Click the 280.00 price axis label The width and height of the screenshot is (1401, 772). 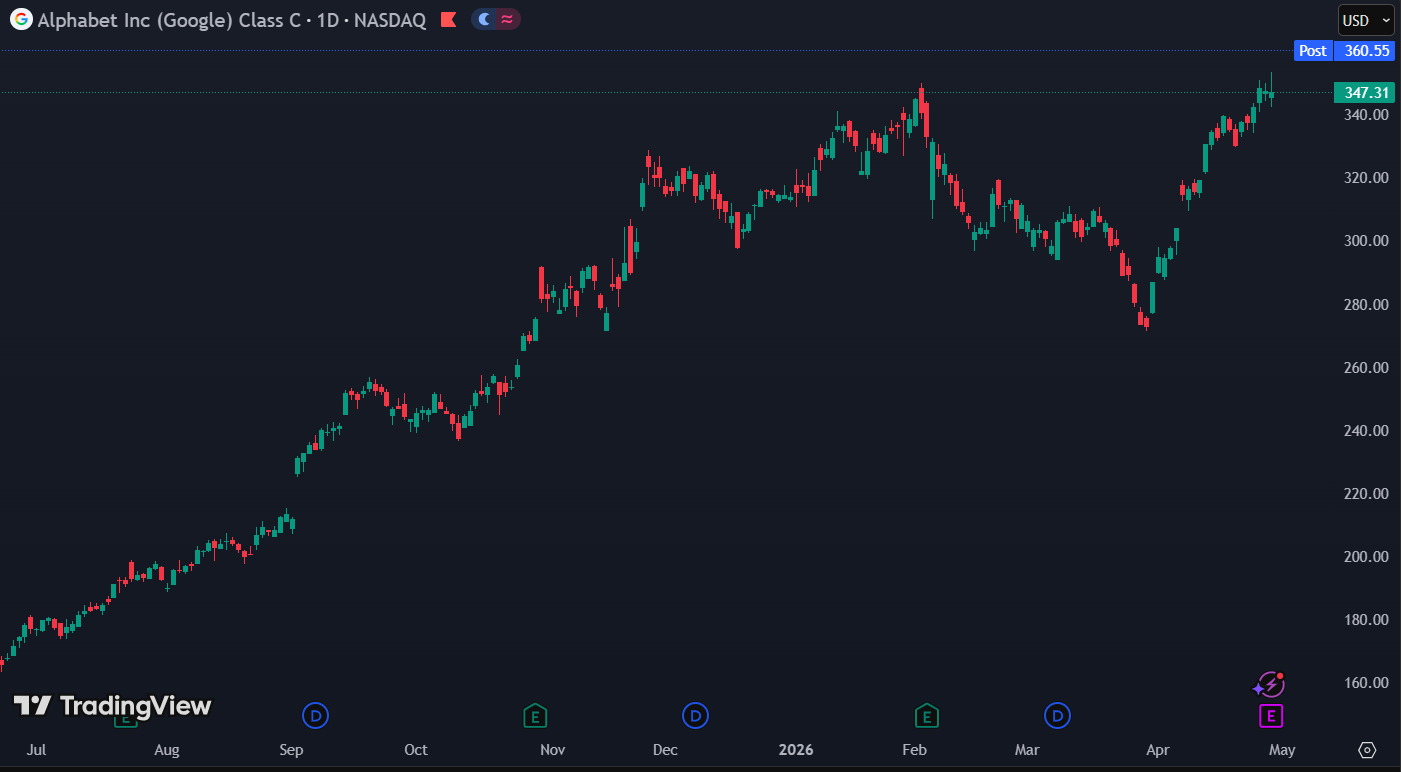pyautogui.click(x=1366, y=304)
